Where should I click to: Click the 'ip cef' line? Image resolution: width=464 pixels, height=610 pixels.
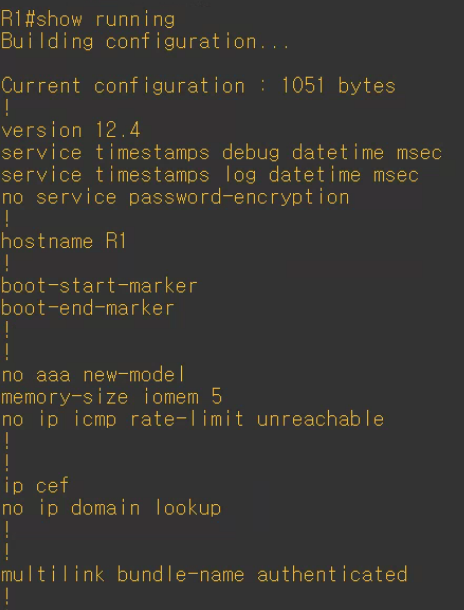35,486
